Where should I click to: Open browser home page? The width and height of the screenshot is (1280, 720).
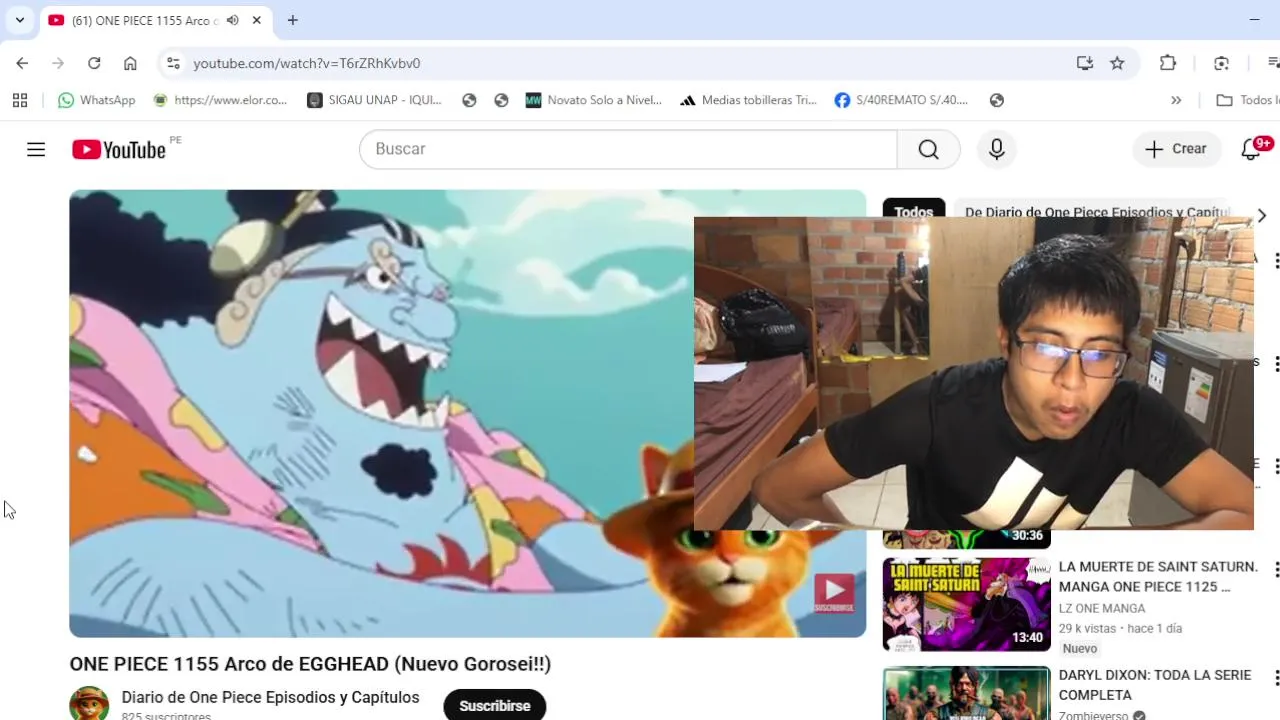pyautogui.click(x=130, y=63)
